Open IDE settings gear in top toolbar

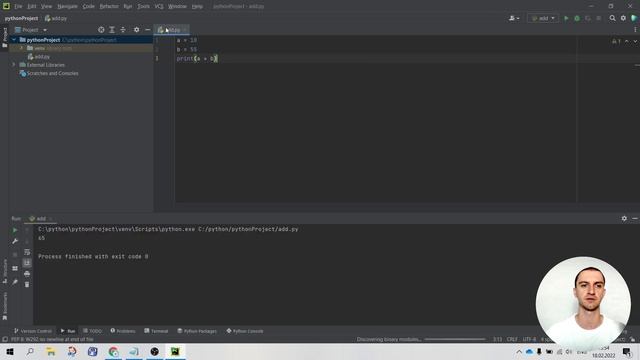pos(623,18)
